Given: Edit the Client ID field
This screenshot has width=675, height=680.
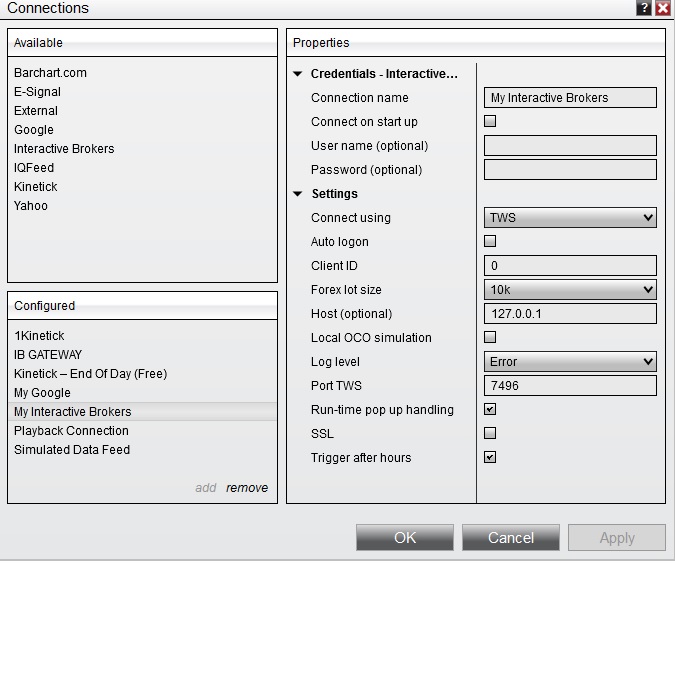Looking at the screenshot, I should 570,265.
